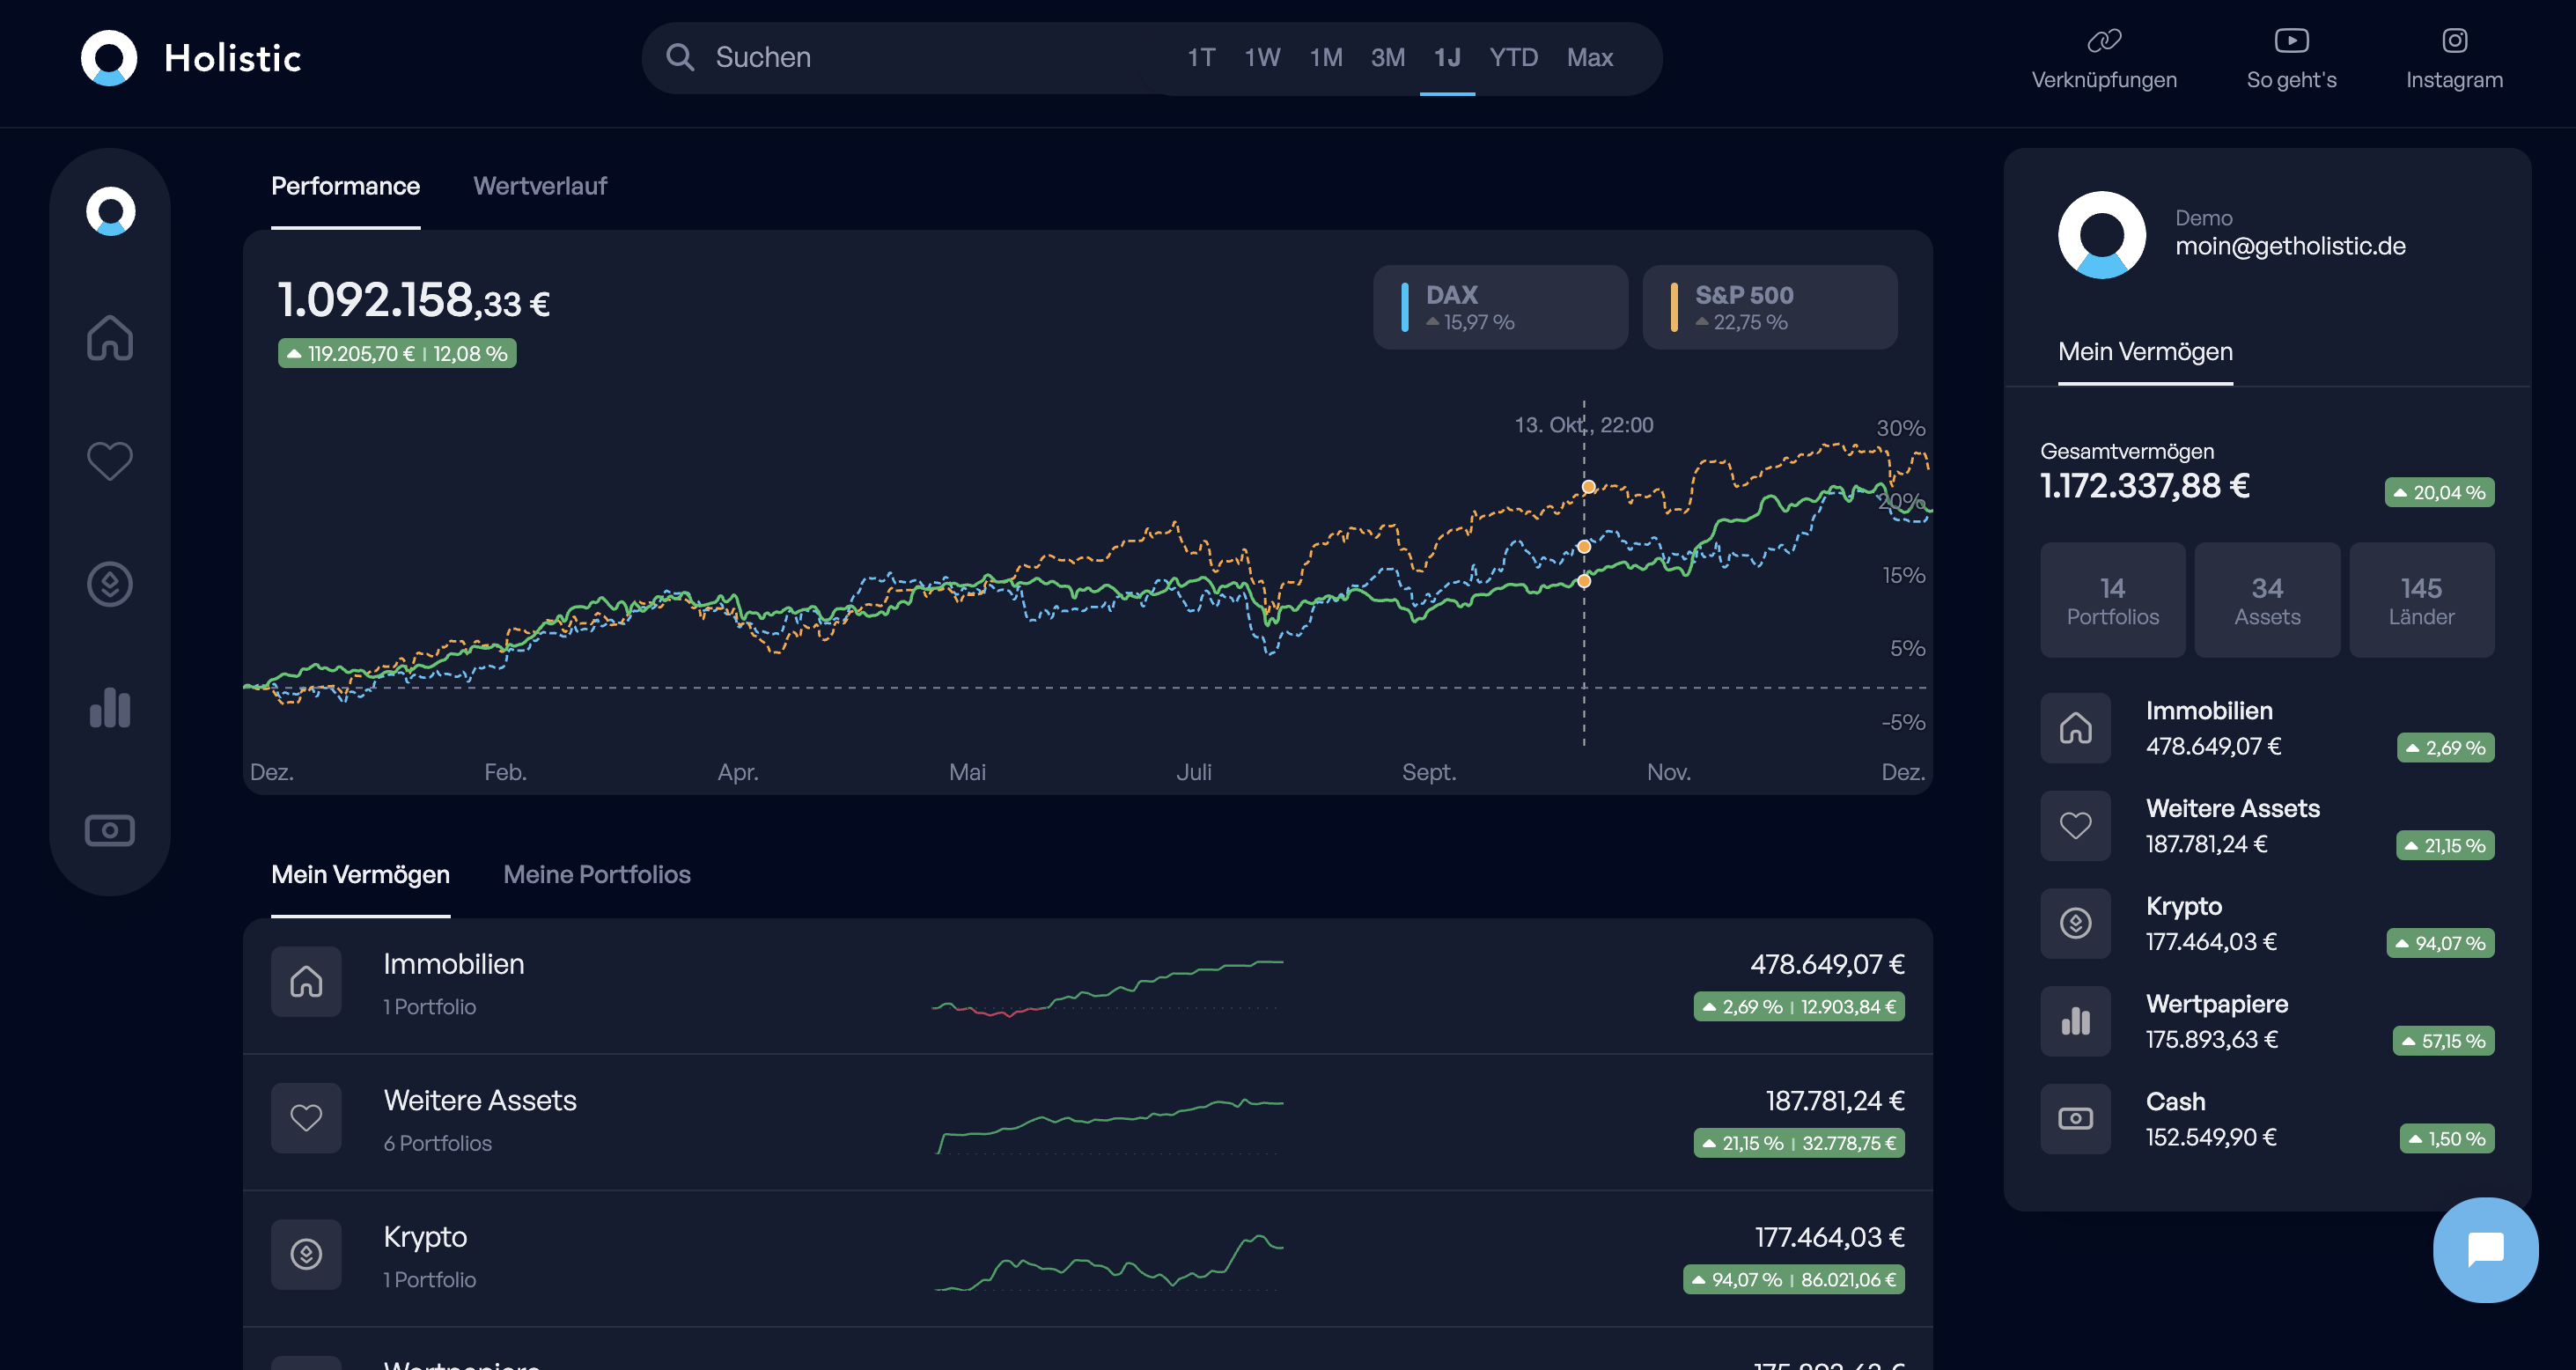Open sidebar heart Weitere Assets icon
The width and height of the screenshot is (2576, 1370).
click(110, 461)
